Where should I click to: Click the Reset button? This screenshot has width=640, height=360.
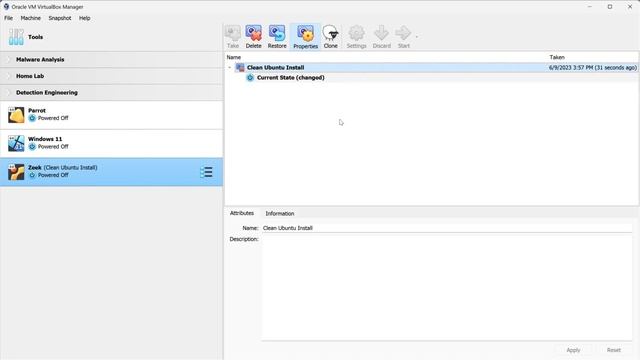[613, 350]
